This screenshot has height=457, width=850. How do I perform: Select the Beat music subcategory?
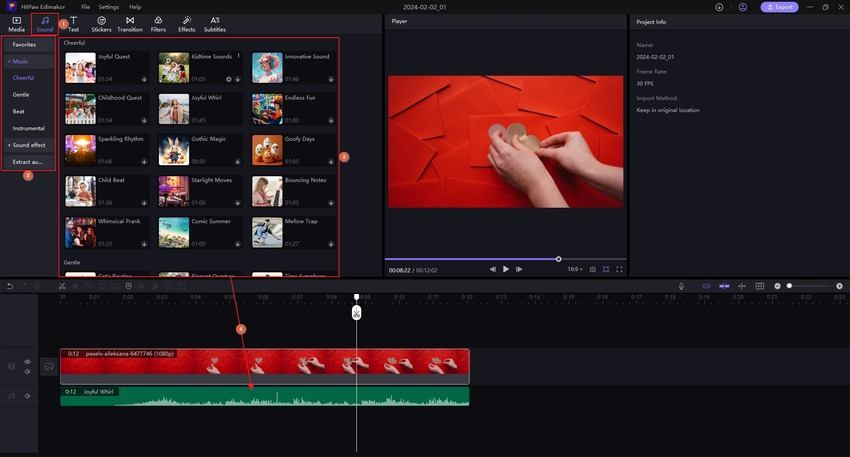pyautogui.click(x=18, y=111)
